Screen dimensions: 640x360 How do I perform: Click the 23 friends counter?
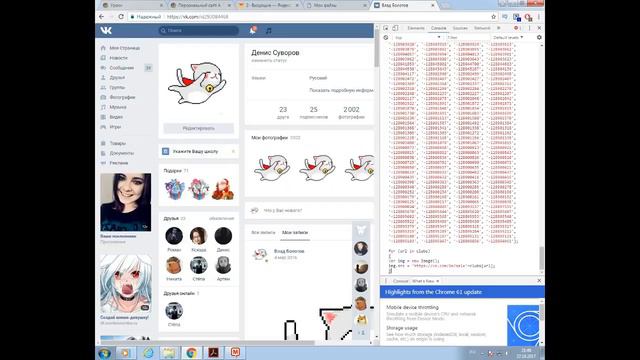(283, 113)
